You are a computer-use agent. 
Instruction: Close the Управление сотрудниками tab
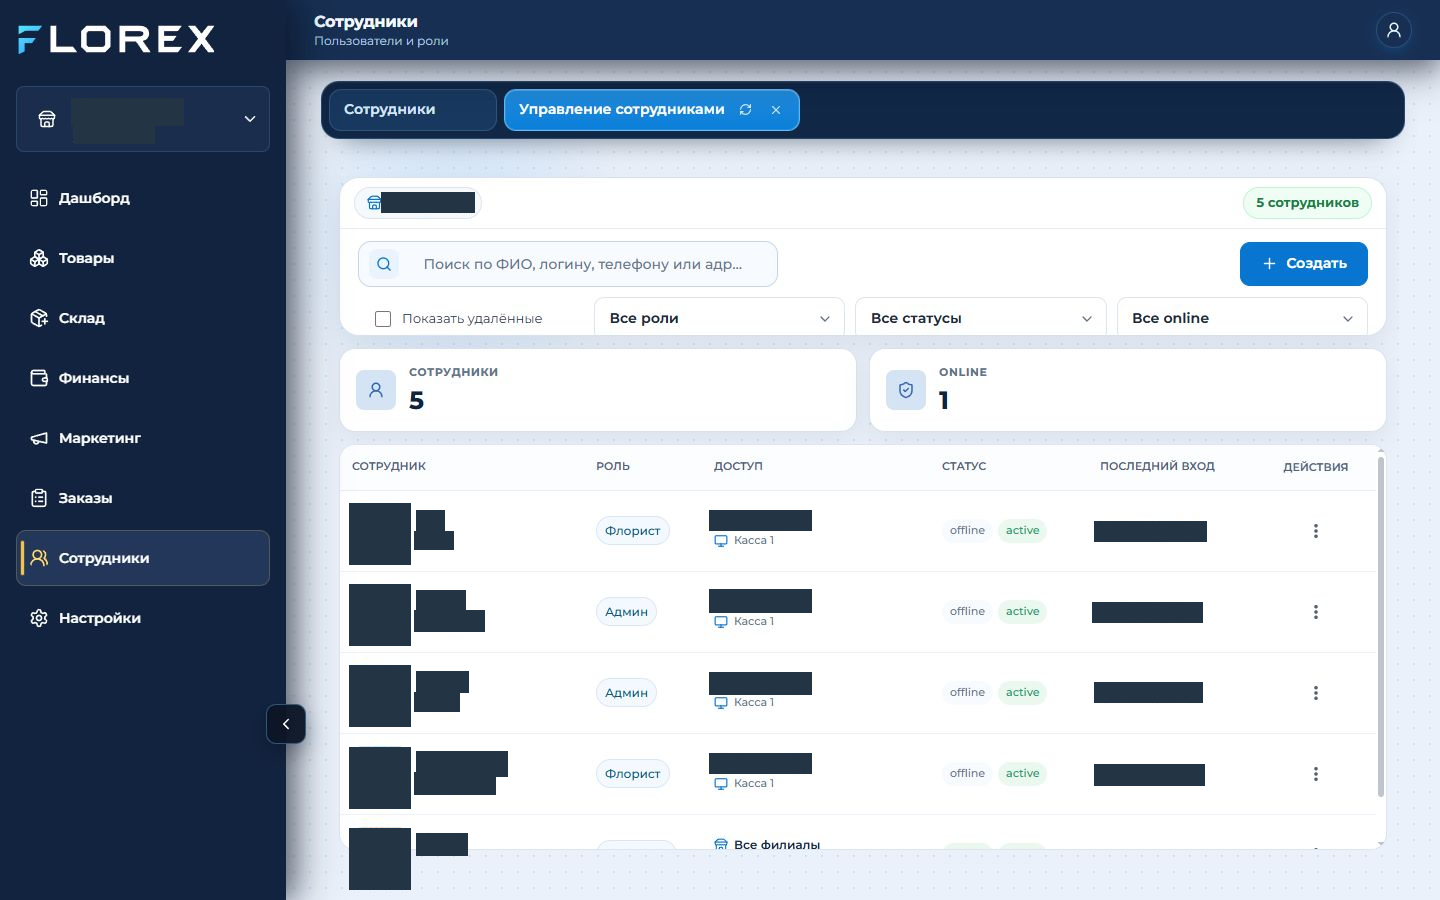tap(776, 110)
